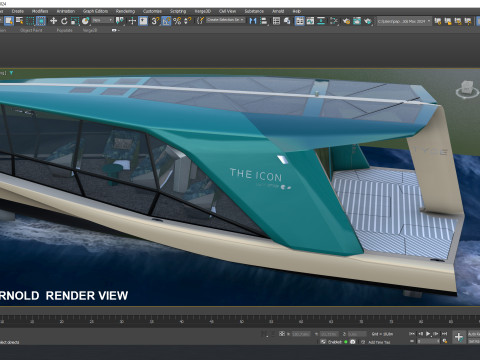480x360 pixels.
Task: Open the Verge3D menu
Action: 203,11
